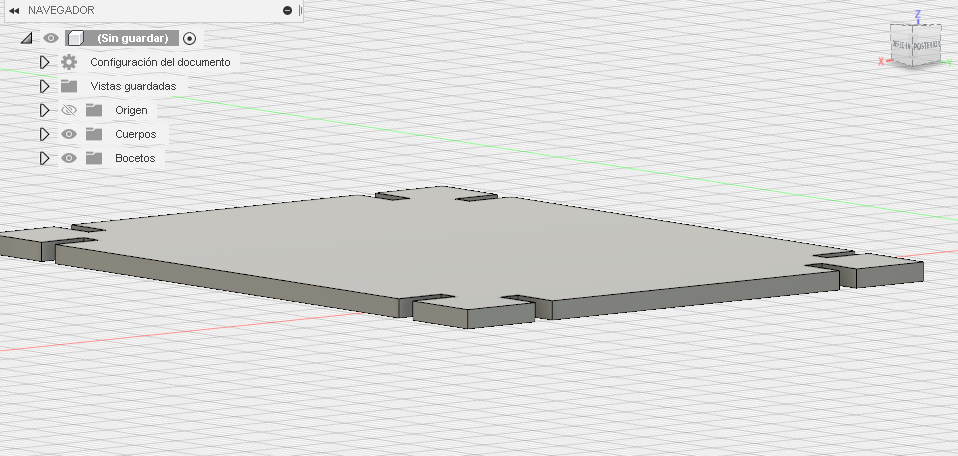This screenshot has width=958, height=456.
Task: Select Configuración del documento text
Action: coord(161,62)
